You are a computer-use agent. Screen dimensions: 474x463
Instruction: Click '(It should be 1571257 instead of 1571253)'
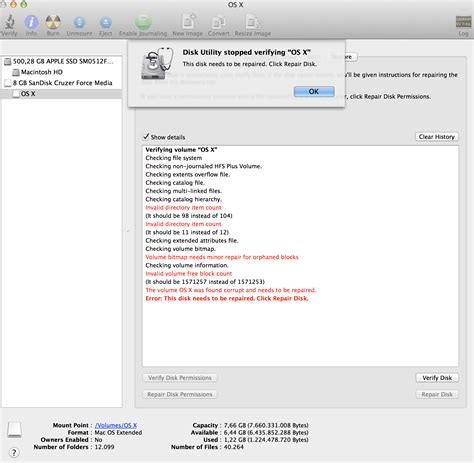click(x=205, y=282)
